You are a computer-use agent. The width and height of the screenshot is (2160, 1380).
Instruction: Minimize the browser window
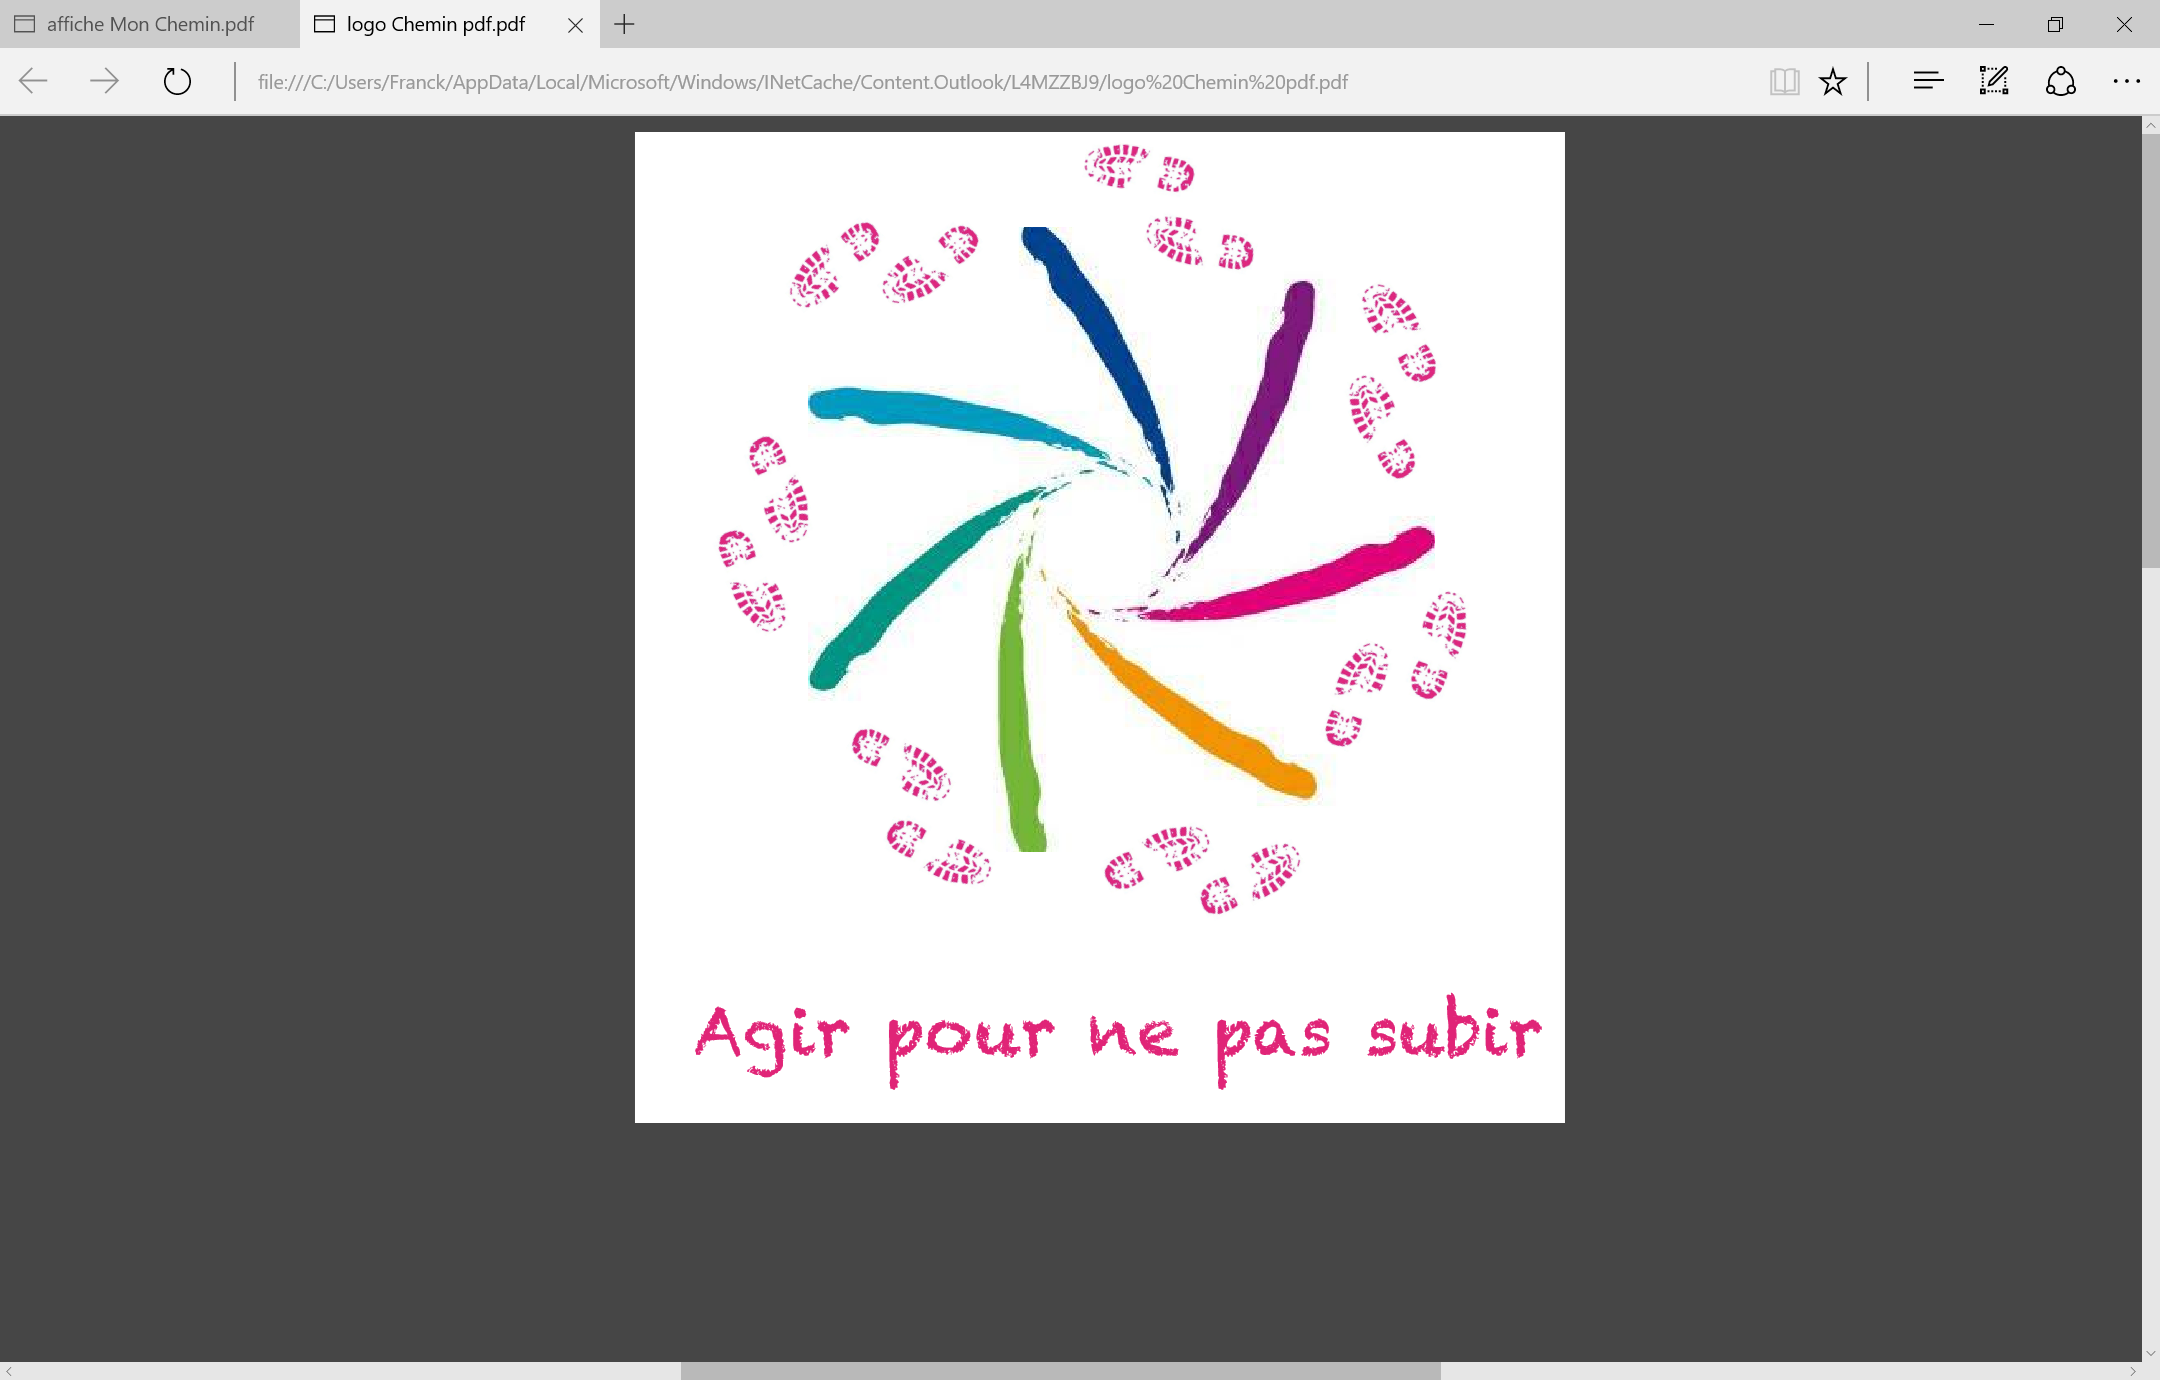1986,24
